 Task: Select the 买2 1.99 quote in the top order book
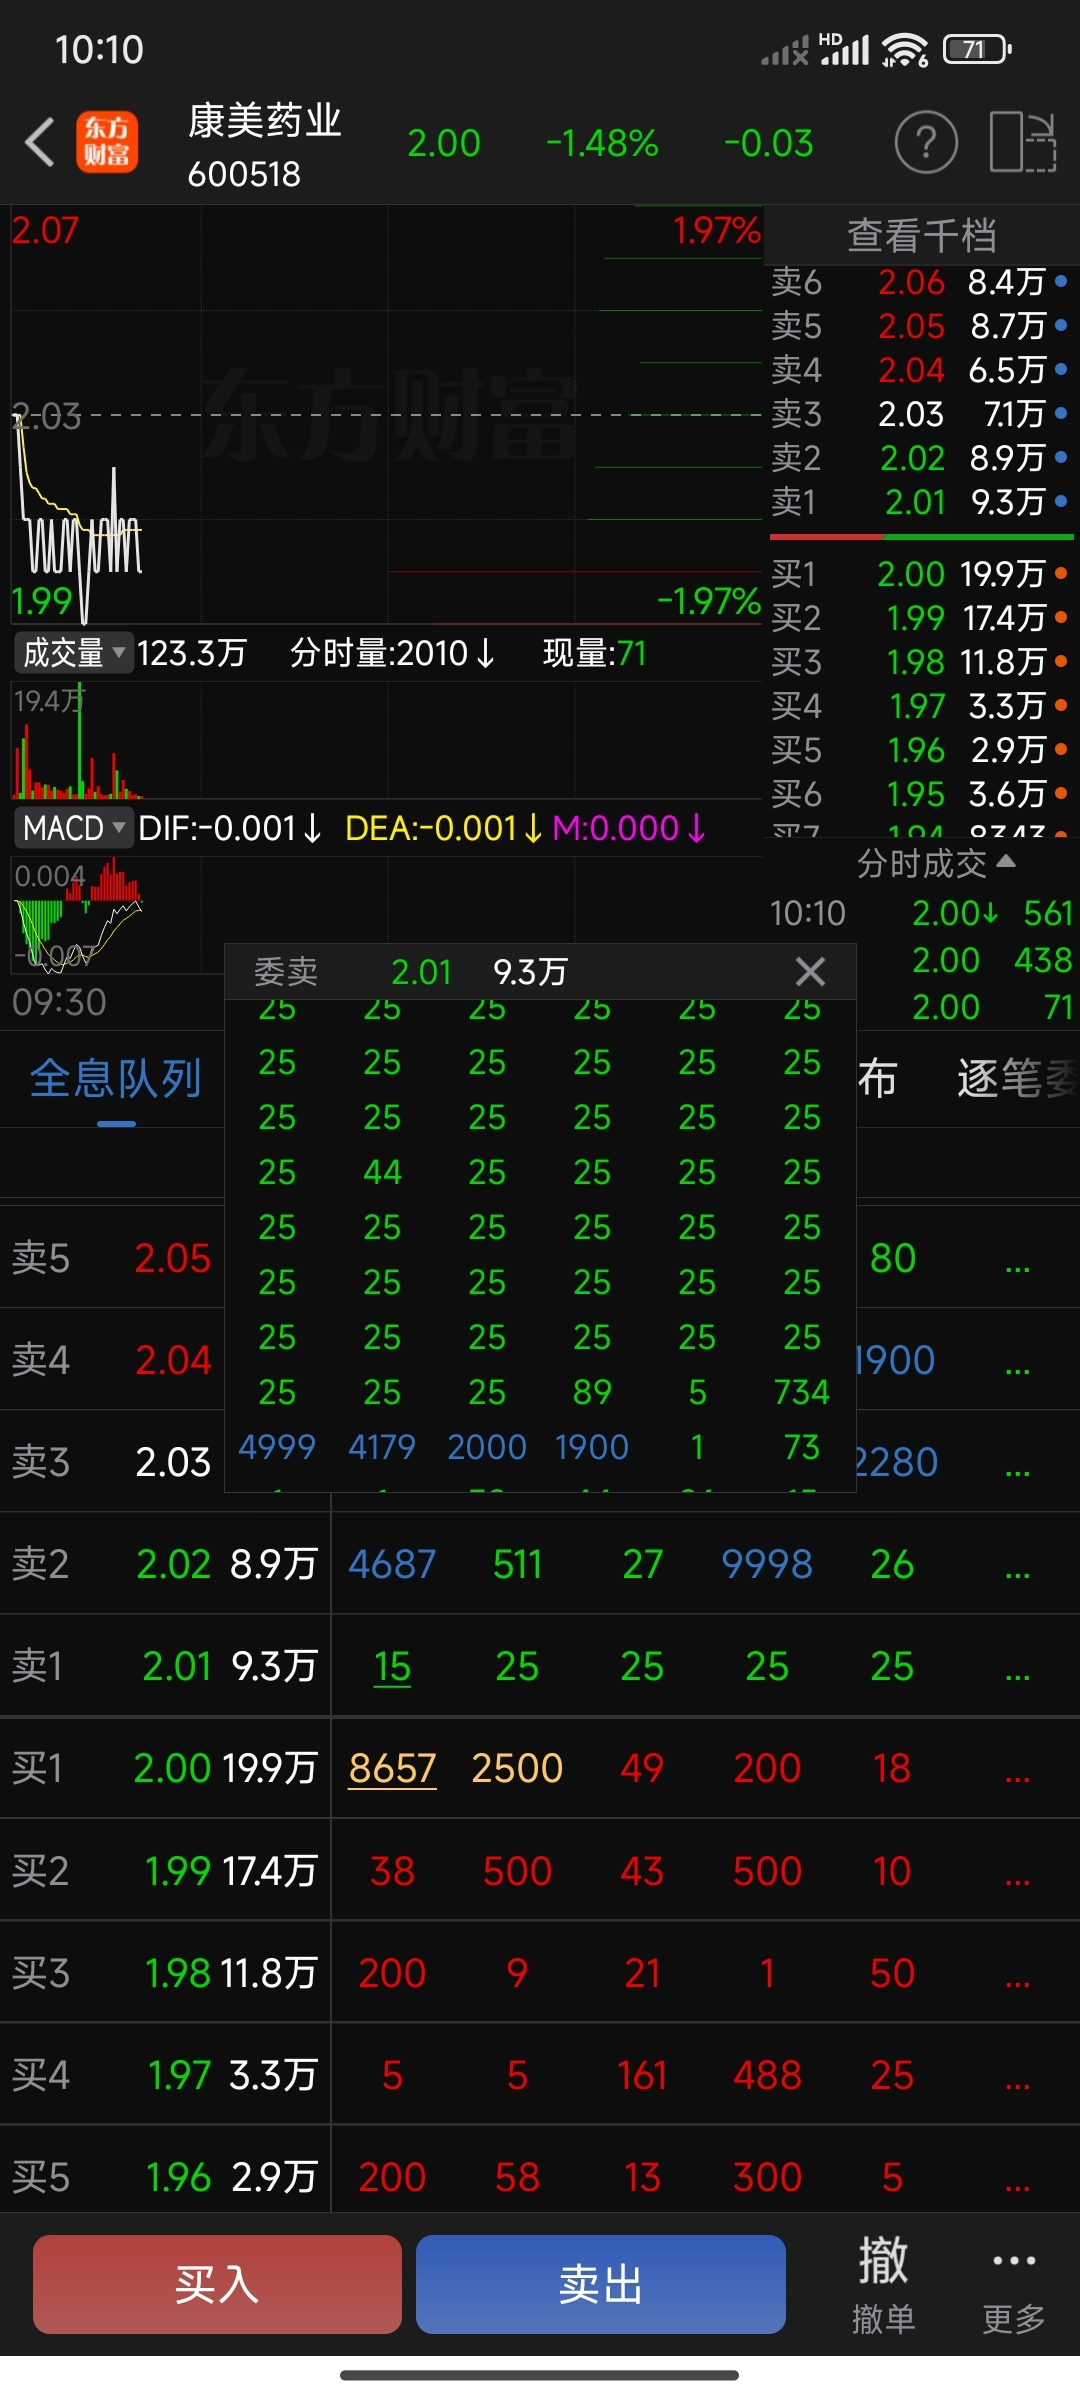pyautogui.click(x=921, y=618)
